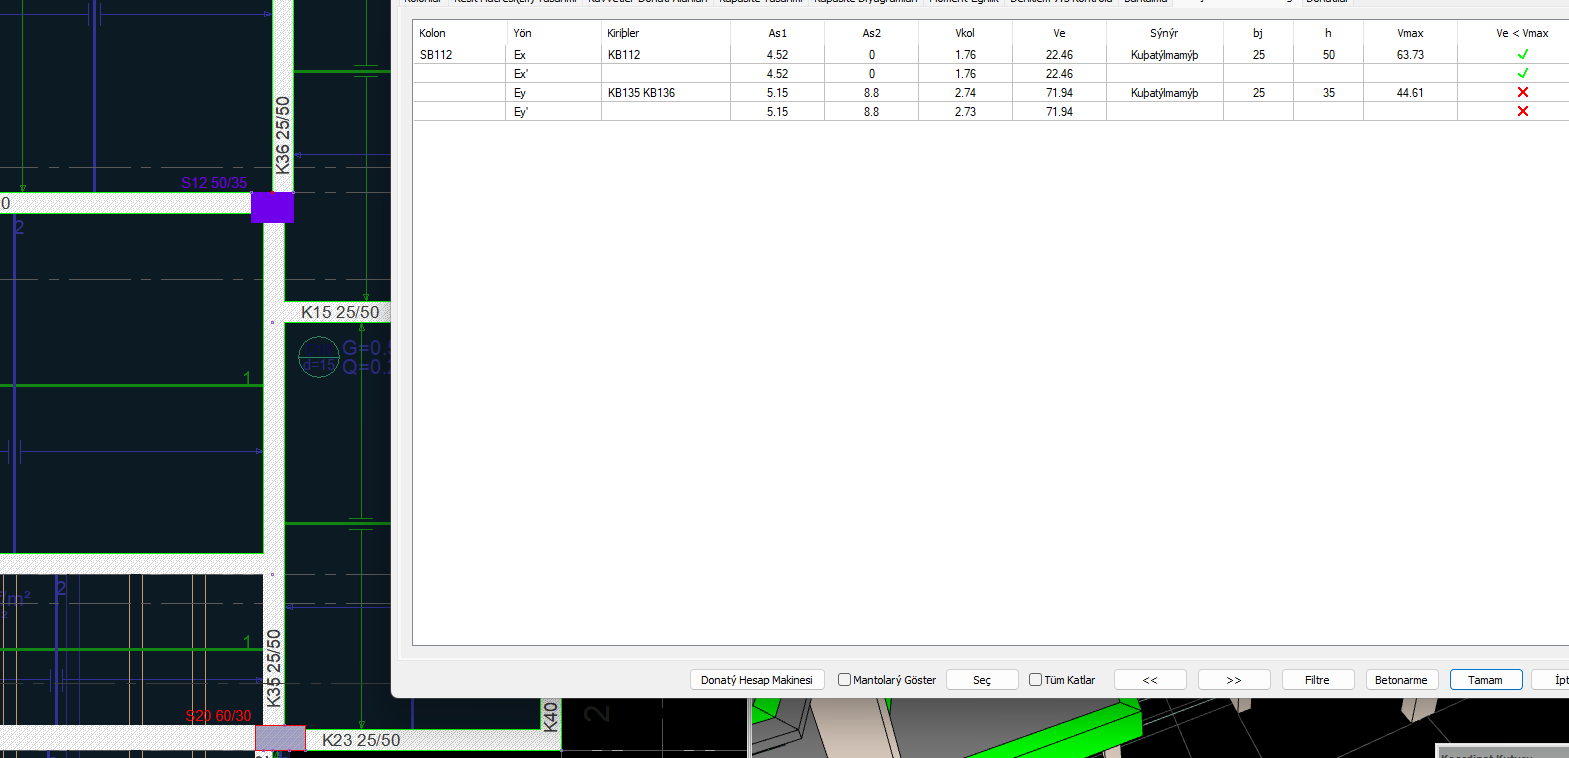Select the gray S20 column square in the plan
Screen dimensions: 1569x758
280,738
